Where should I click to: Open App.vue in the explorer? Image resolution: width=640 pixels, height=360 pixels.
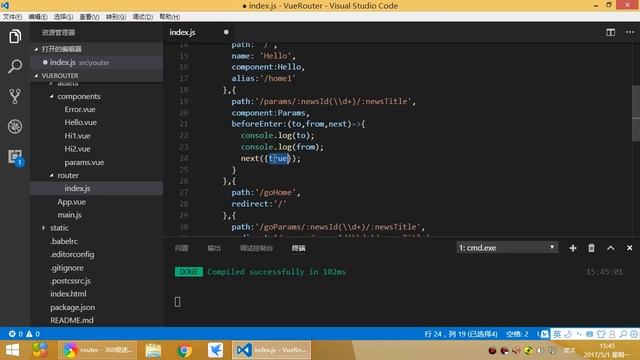click(x=71, y=202)
